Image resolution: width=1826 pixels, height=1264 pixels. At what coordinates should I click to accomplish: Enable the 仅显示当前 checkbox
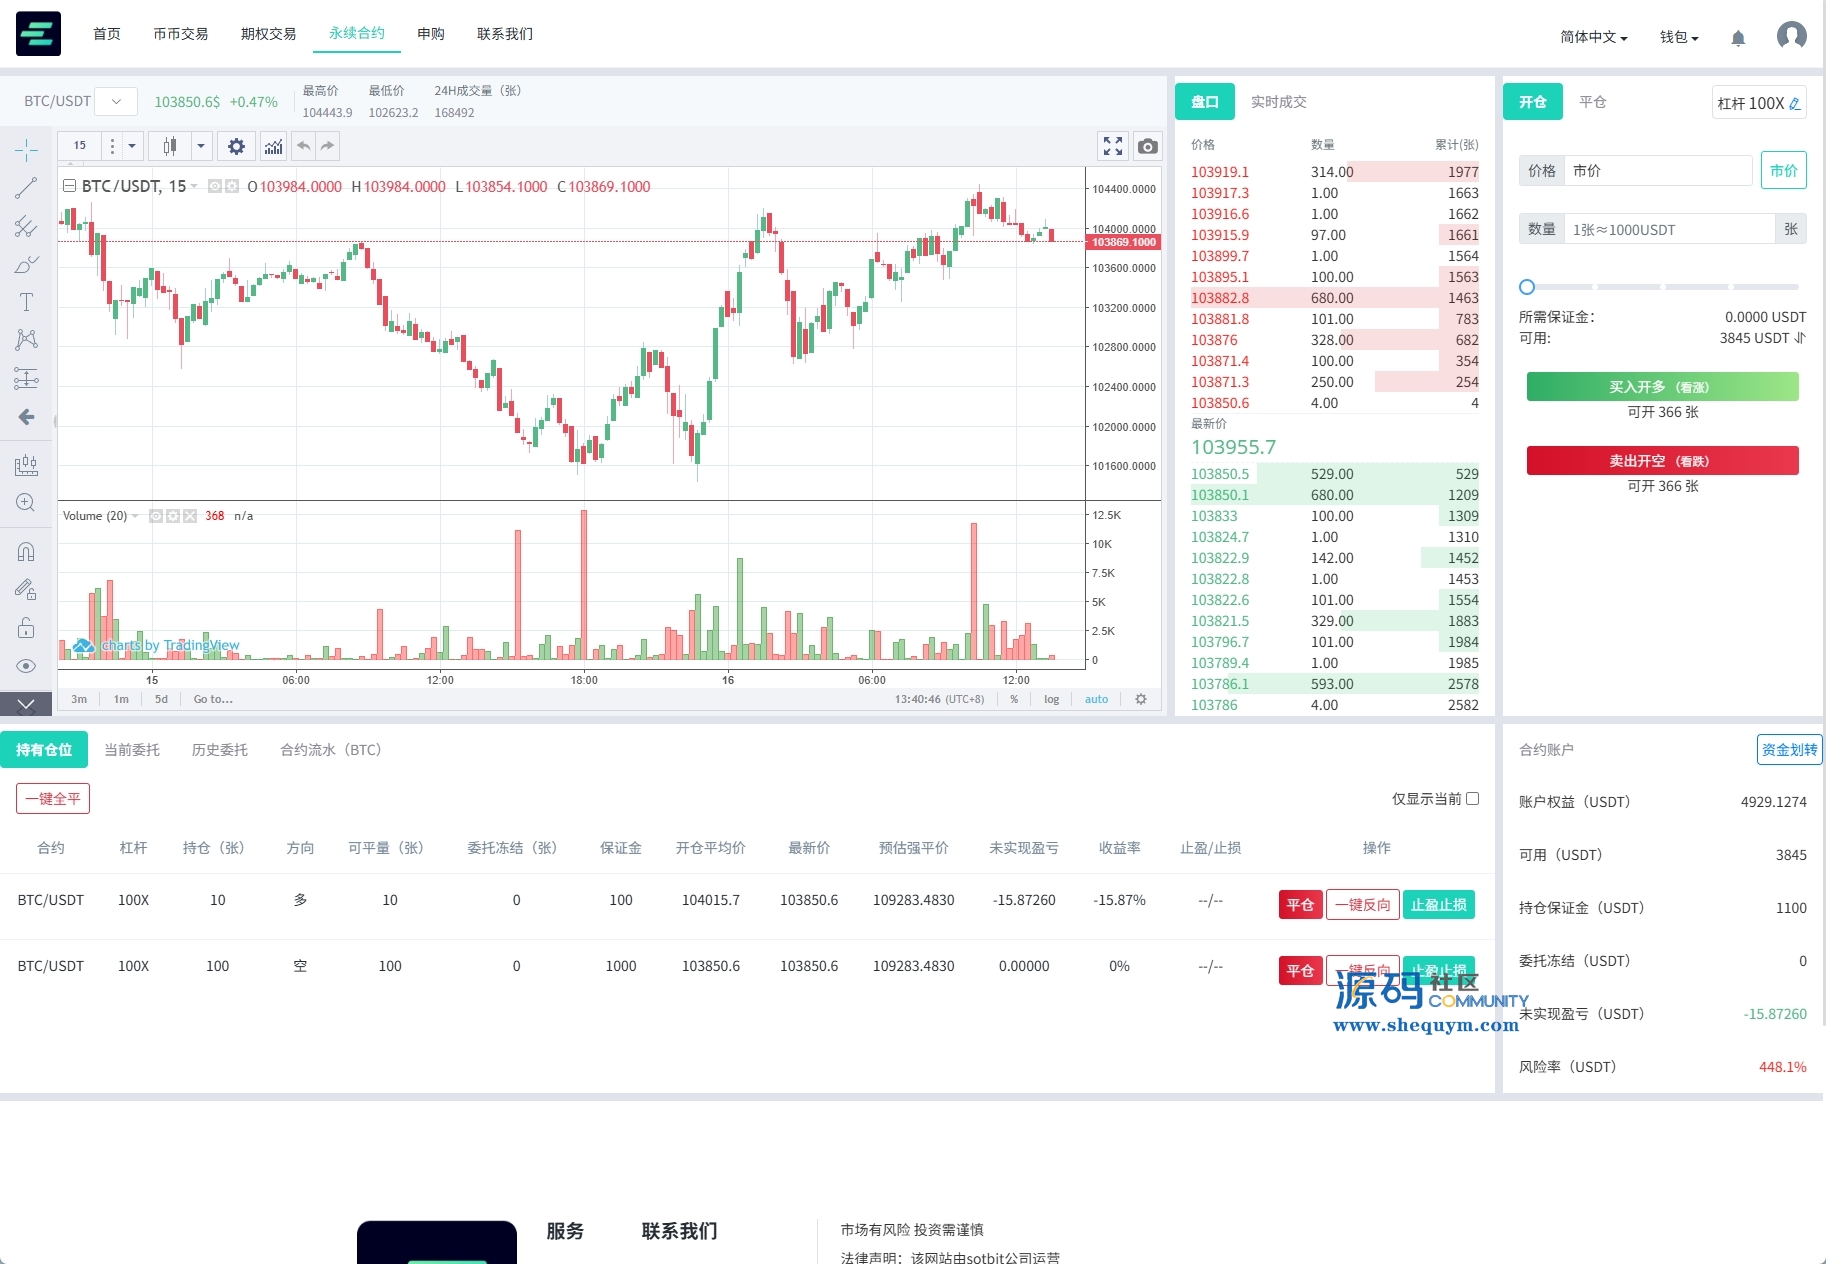click(x=1472, y=798)
